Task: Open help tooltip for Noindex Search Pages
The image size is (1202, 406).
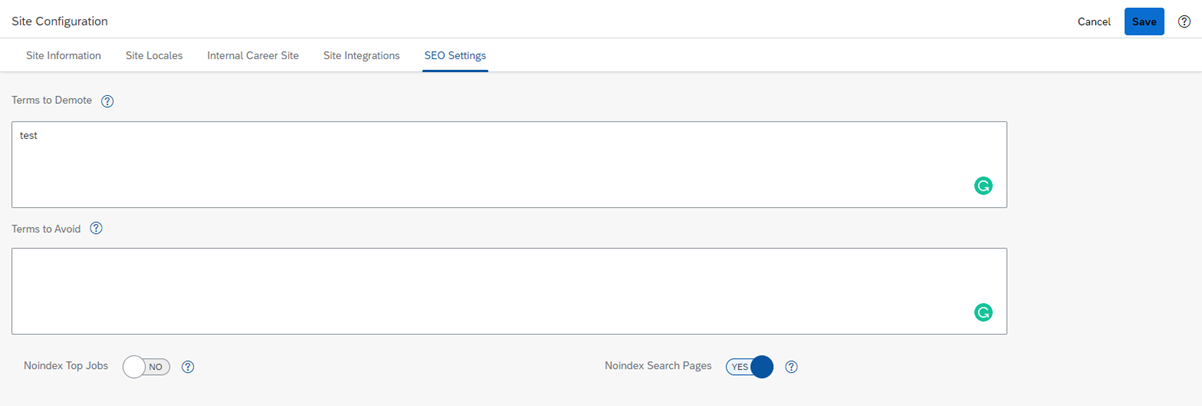Action: (x=791, y=367)
